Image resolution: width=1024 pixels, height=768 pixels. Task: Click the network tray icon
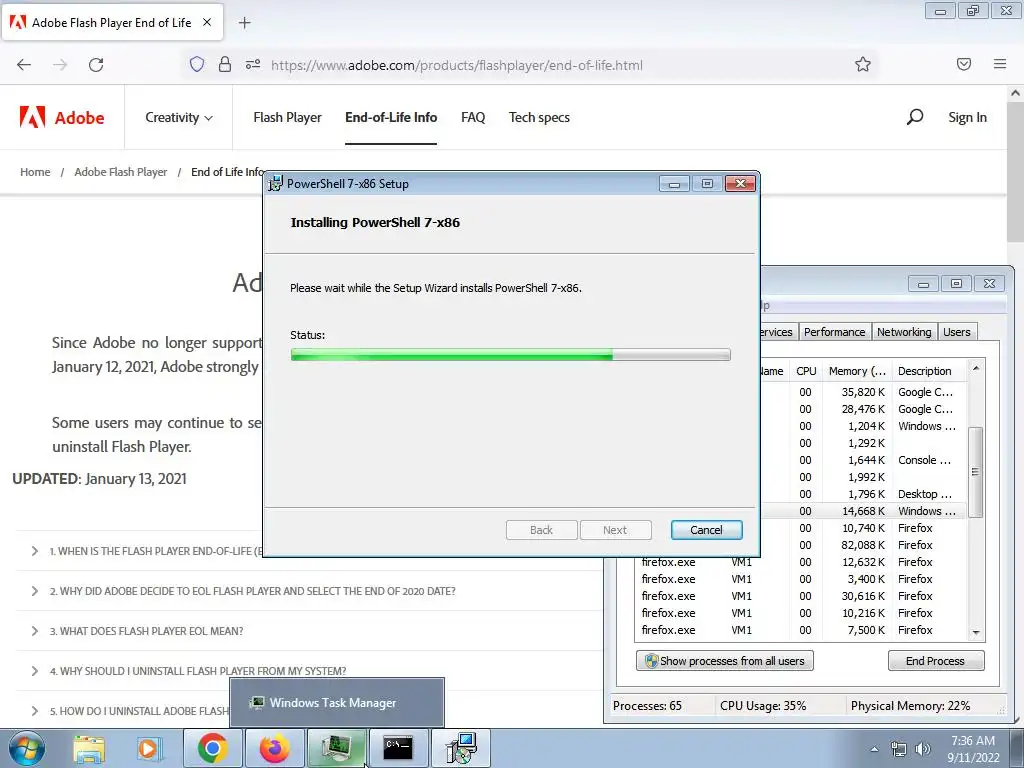[x=899, y=749]
